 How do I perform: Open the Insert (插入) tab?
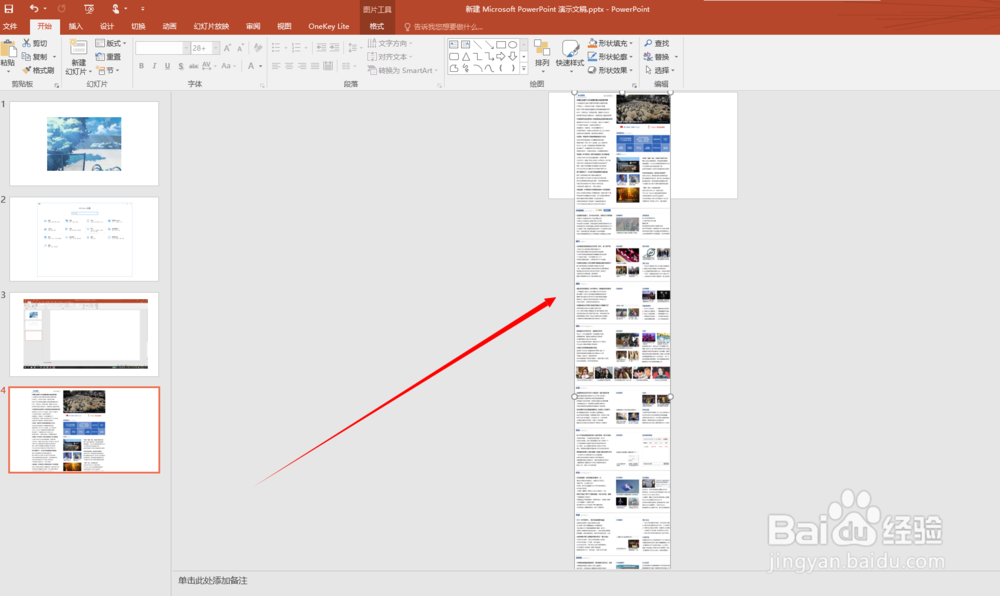coord(75,26)
